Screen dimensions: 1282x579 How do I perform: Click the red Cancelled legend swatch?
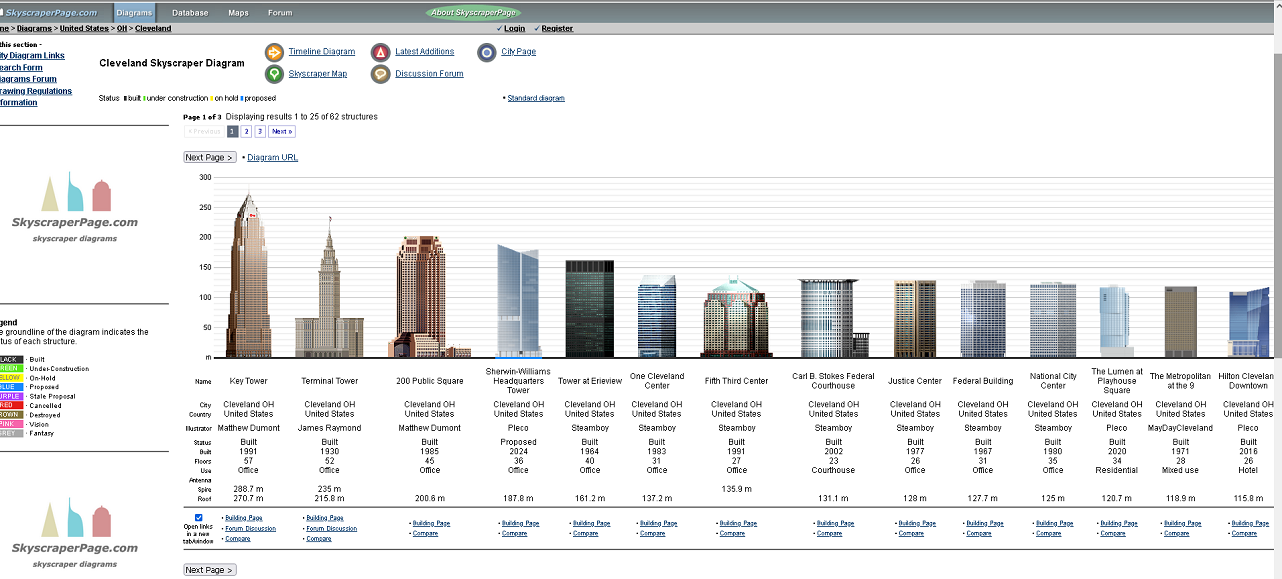[9, 405]
